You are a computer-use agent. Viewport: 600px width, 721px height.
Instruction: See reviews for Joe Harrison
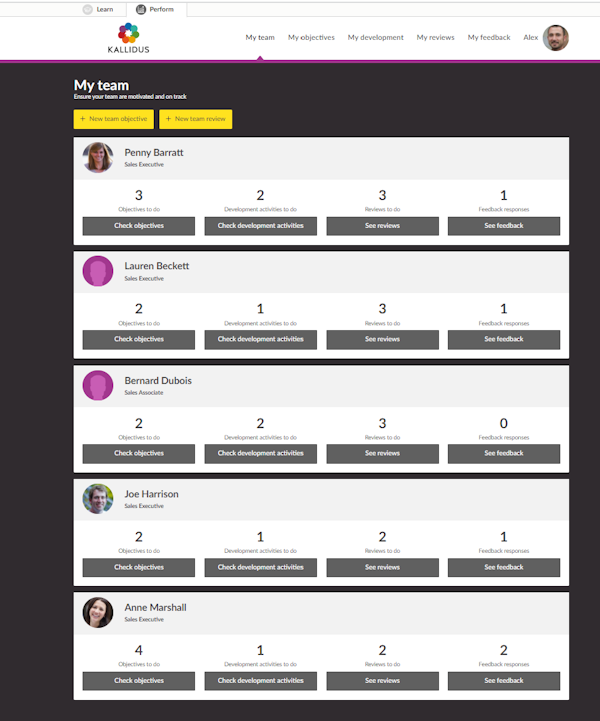point(382,567)
